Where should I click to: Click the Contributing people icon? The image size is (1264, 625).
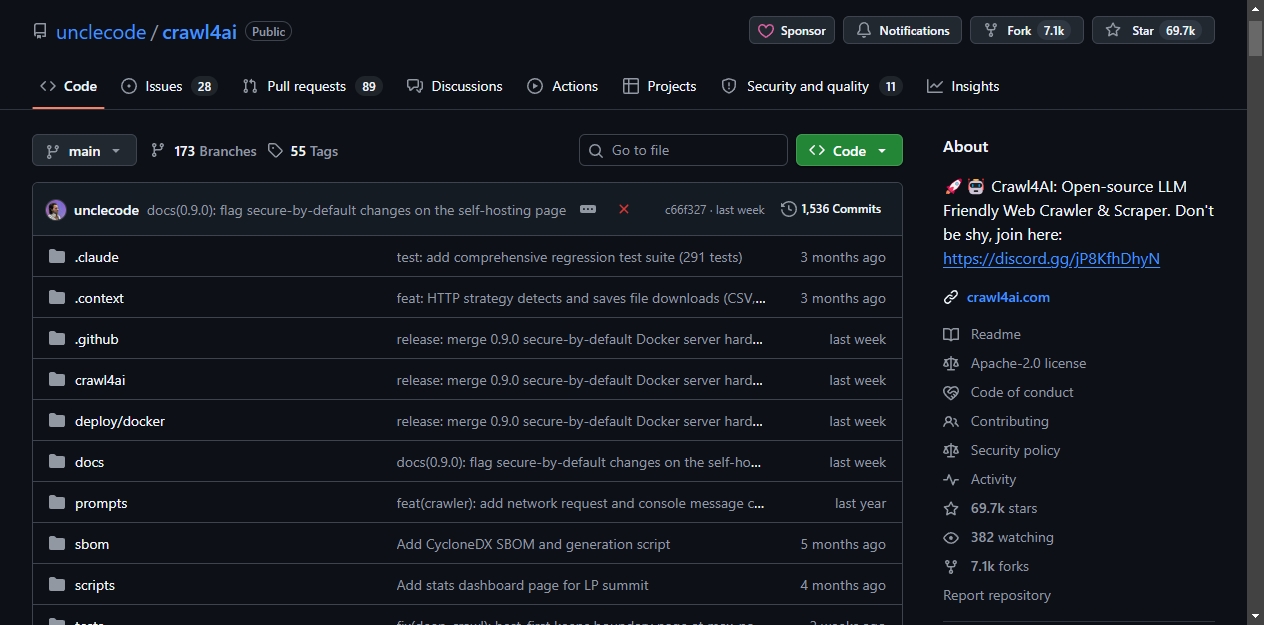pyautogui.click(x=951, y=421)
